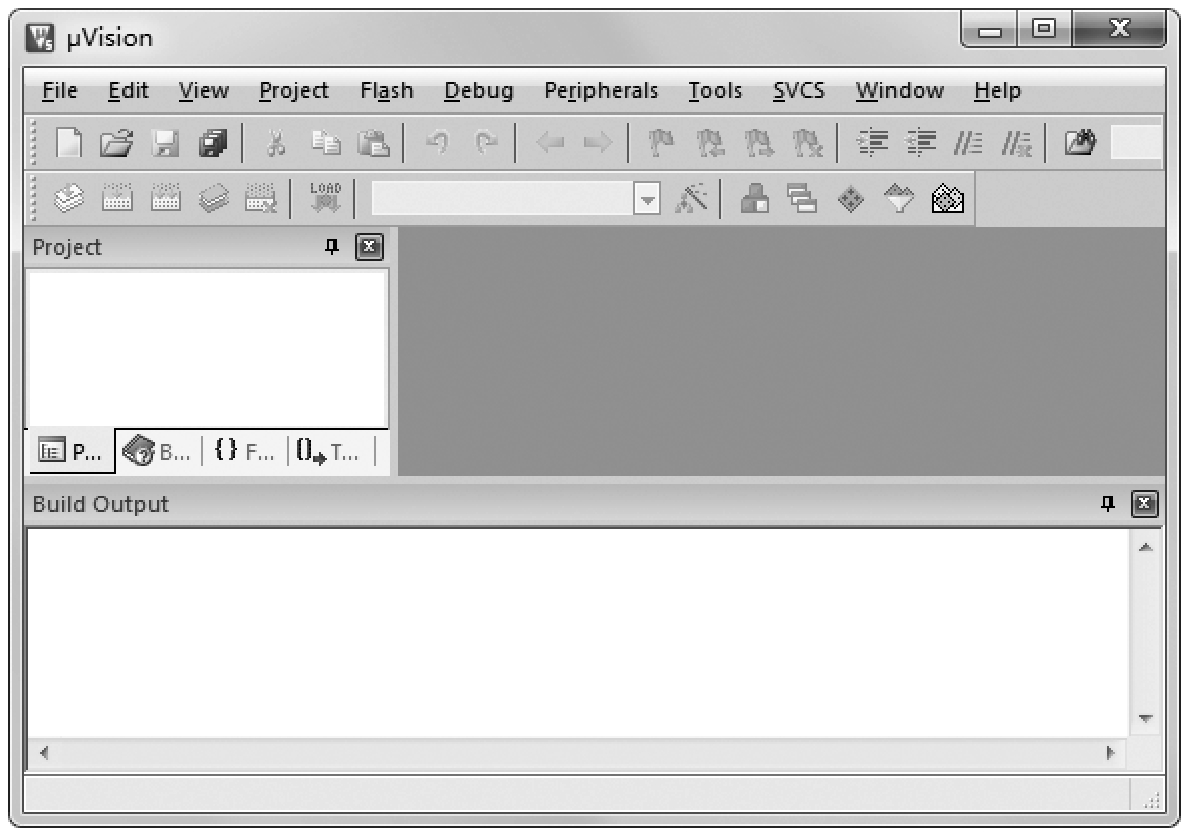This screenshot has height=832, width=1185.
Task: Insert bookmark flag icon
Action: click(661, 142)
